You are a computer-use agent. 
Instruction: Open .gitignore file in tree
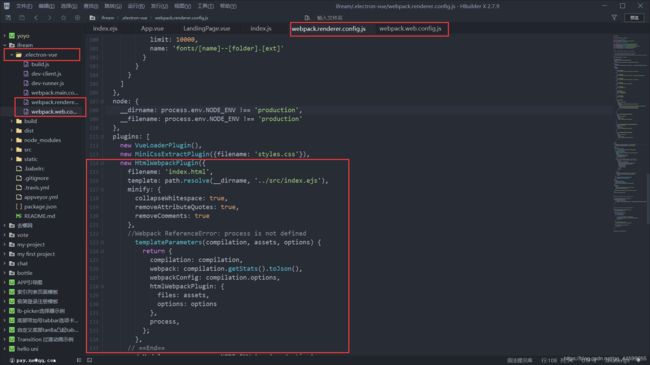(x=36, y=178)
